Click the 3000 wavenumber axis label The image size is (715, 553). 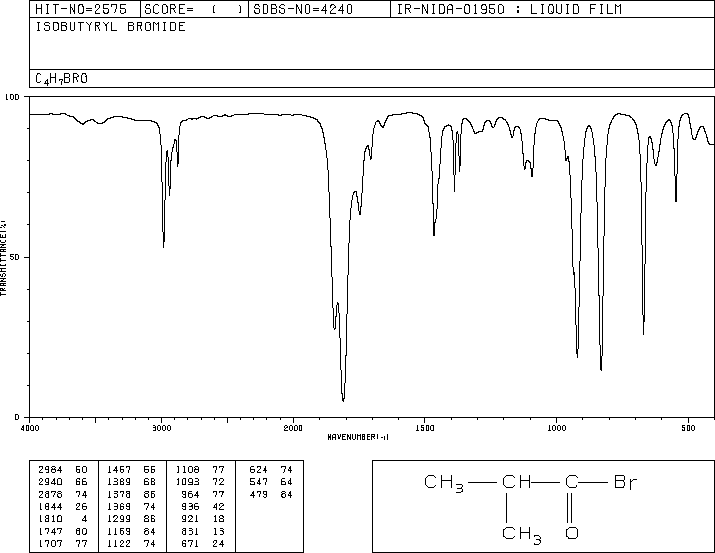pyautogui.click(x=161, y=428)
